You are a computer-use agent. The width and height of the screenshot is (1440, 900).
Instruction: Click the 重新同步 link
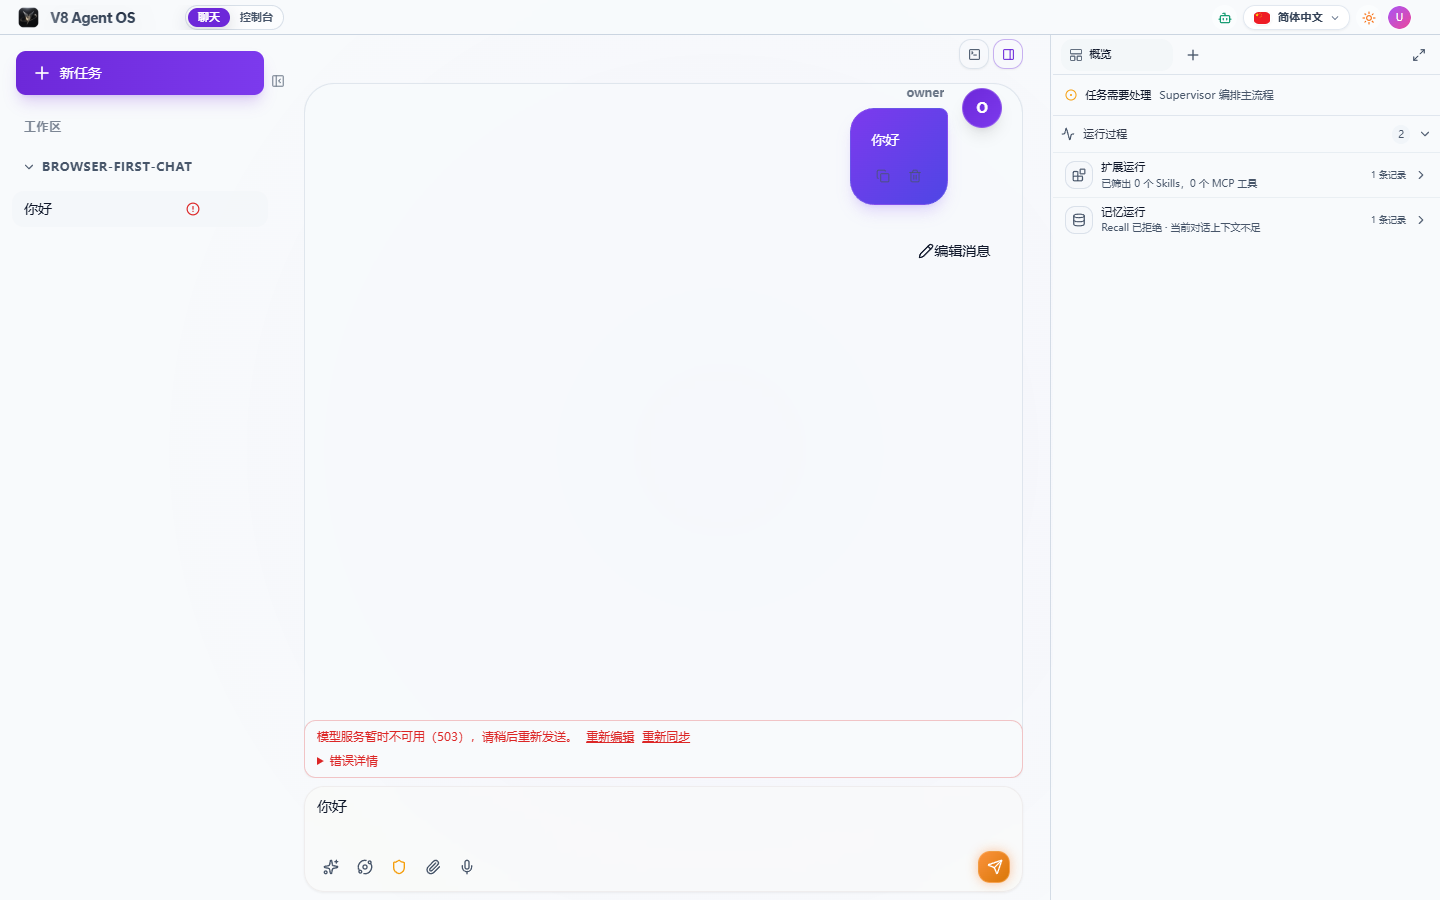666,737
